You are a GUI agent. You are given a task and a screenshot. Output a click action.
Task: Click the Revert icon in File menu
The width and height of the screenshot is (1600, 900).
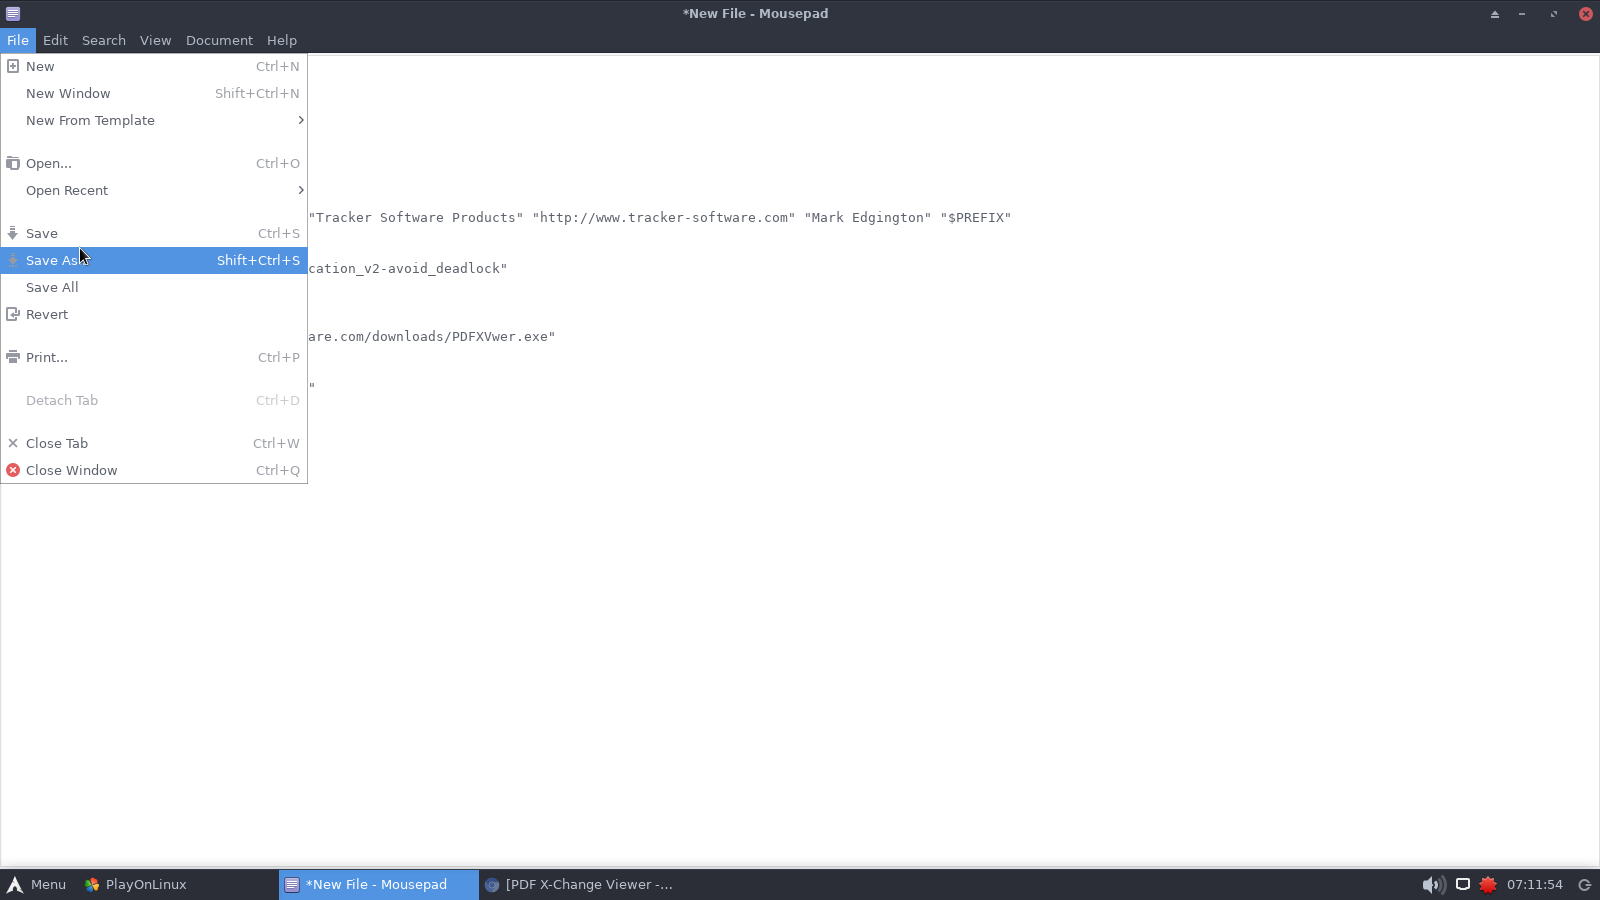[13, 314]
